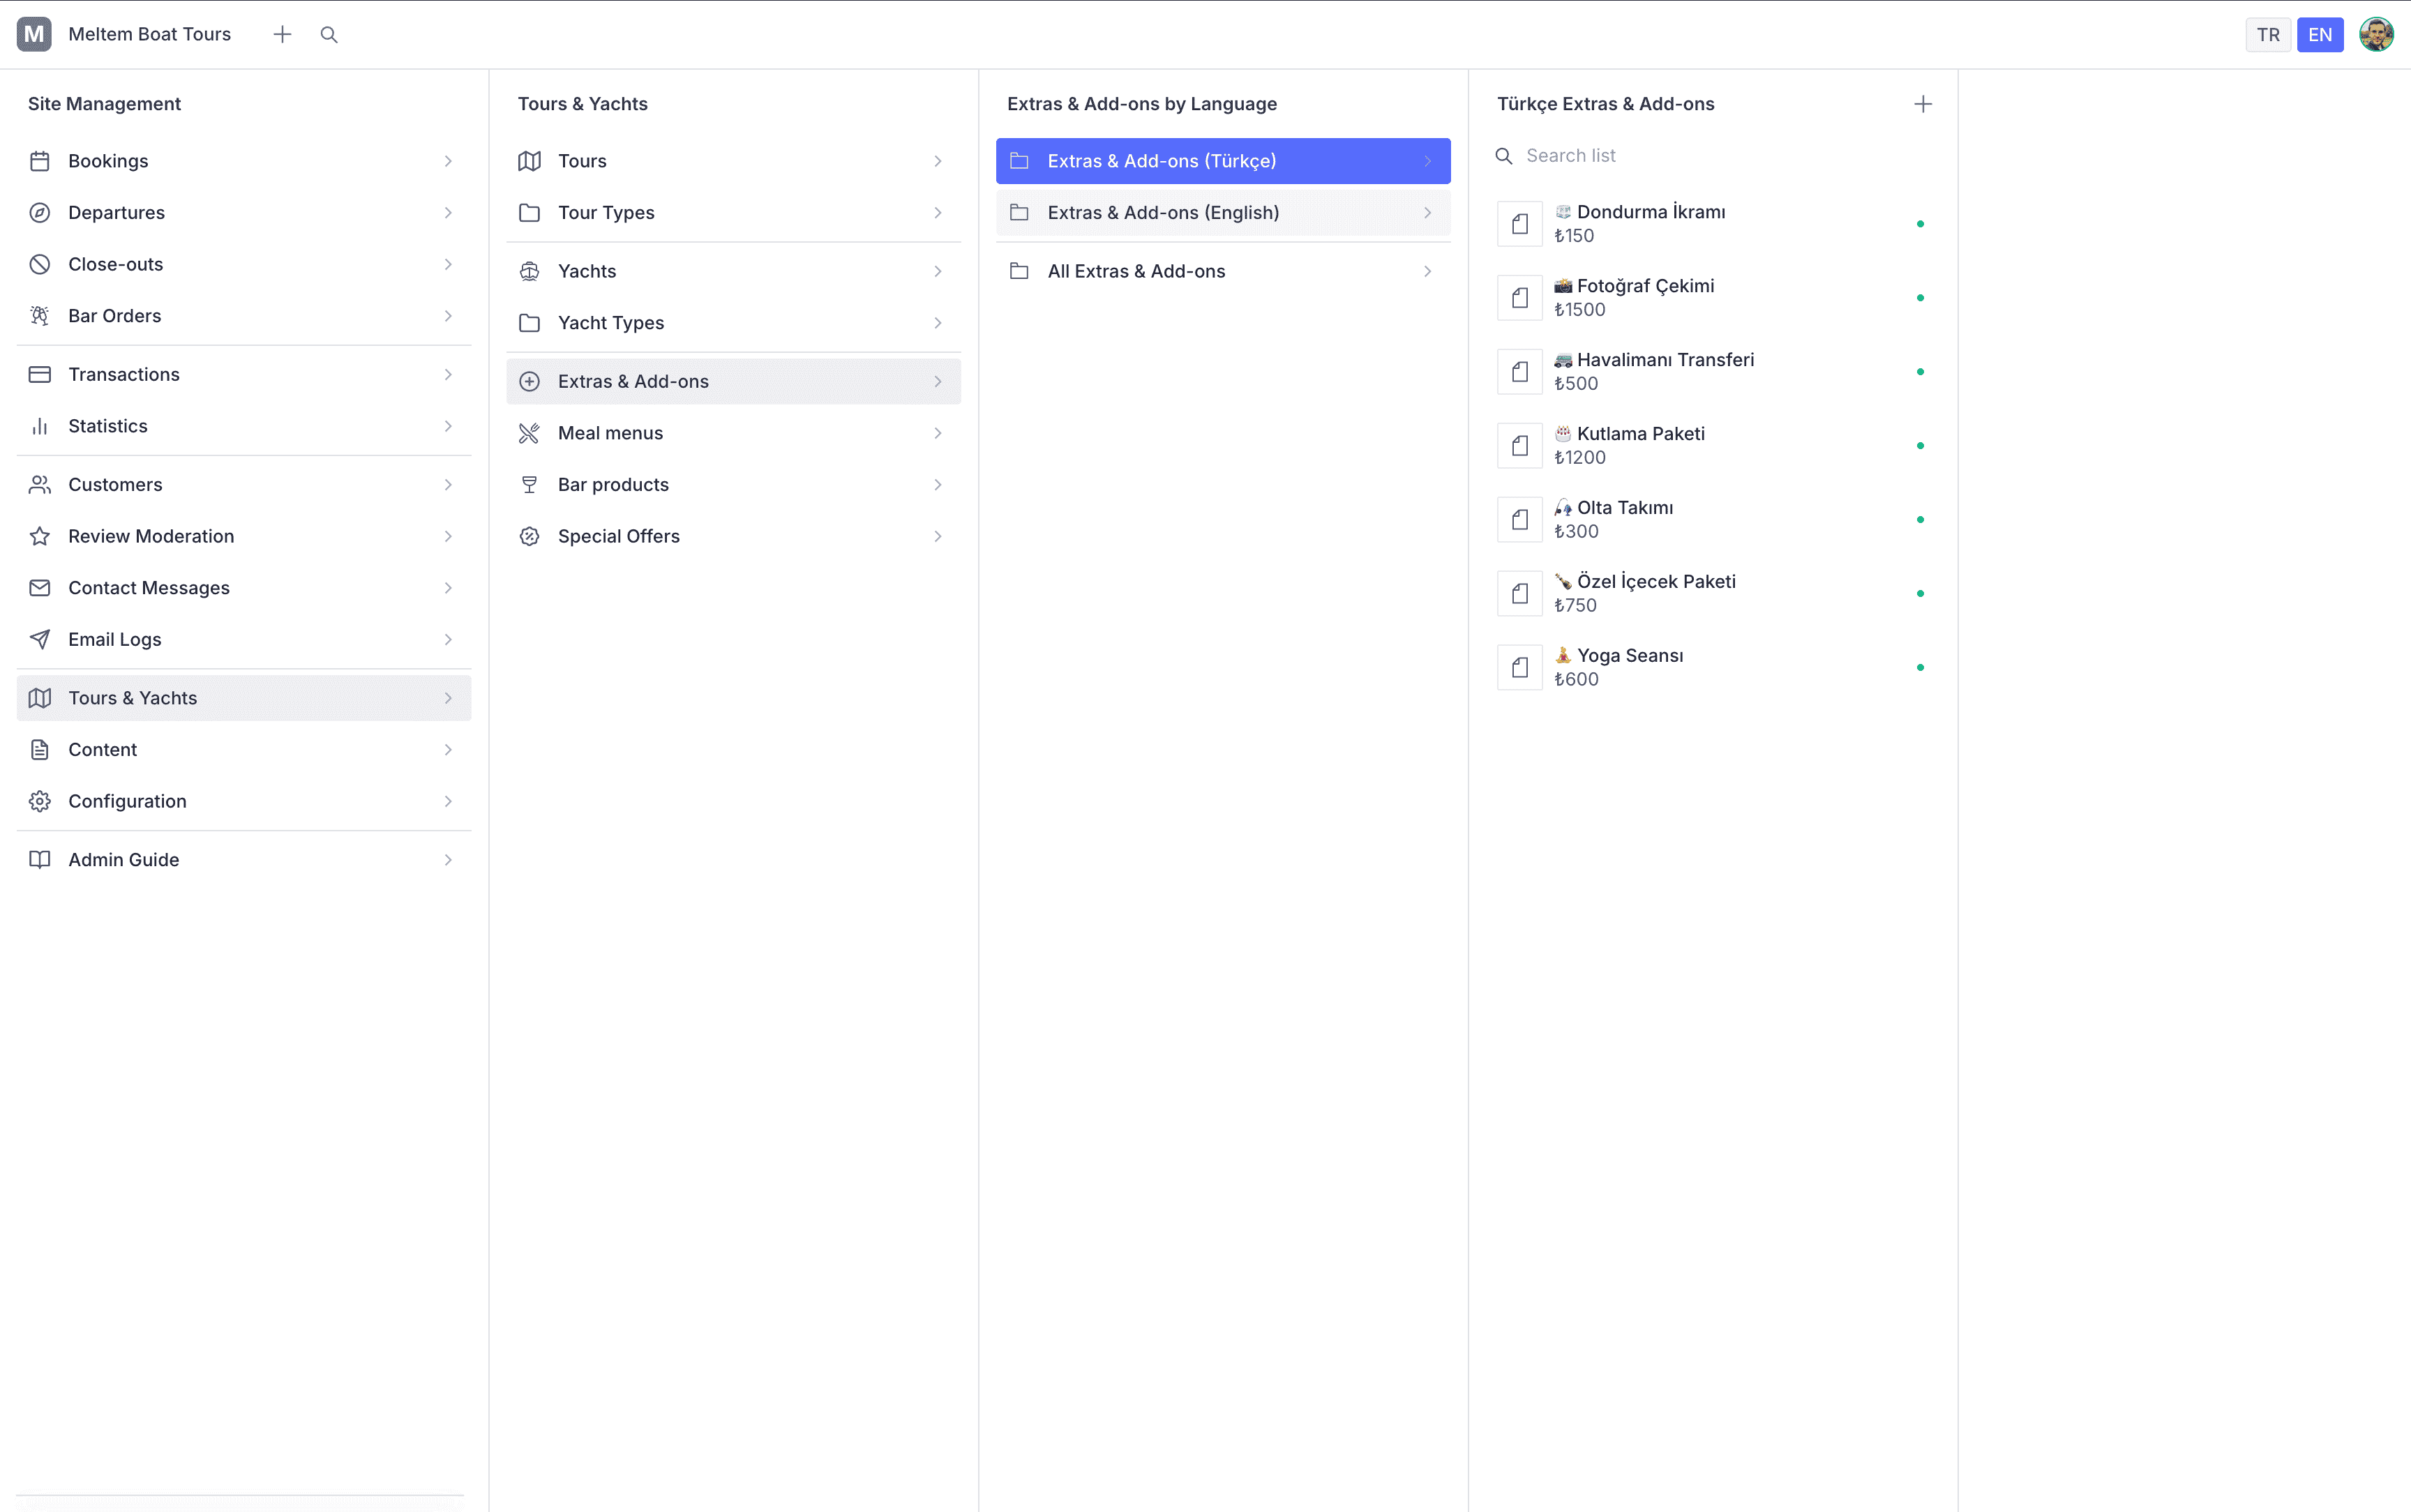The image size is (2411, 1512).
Task: Open Contact Messages menu item
Action: [x=244, y=588]
